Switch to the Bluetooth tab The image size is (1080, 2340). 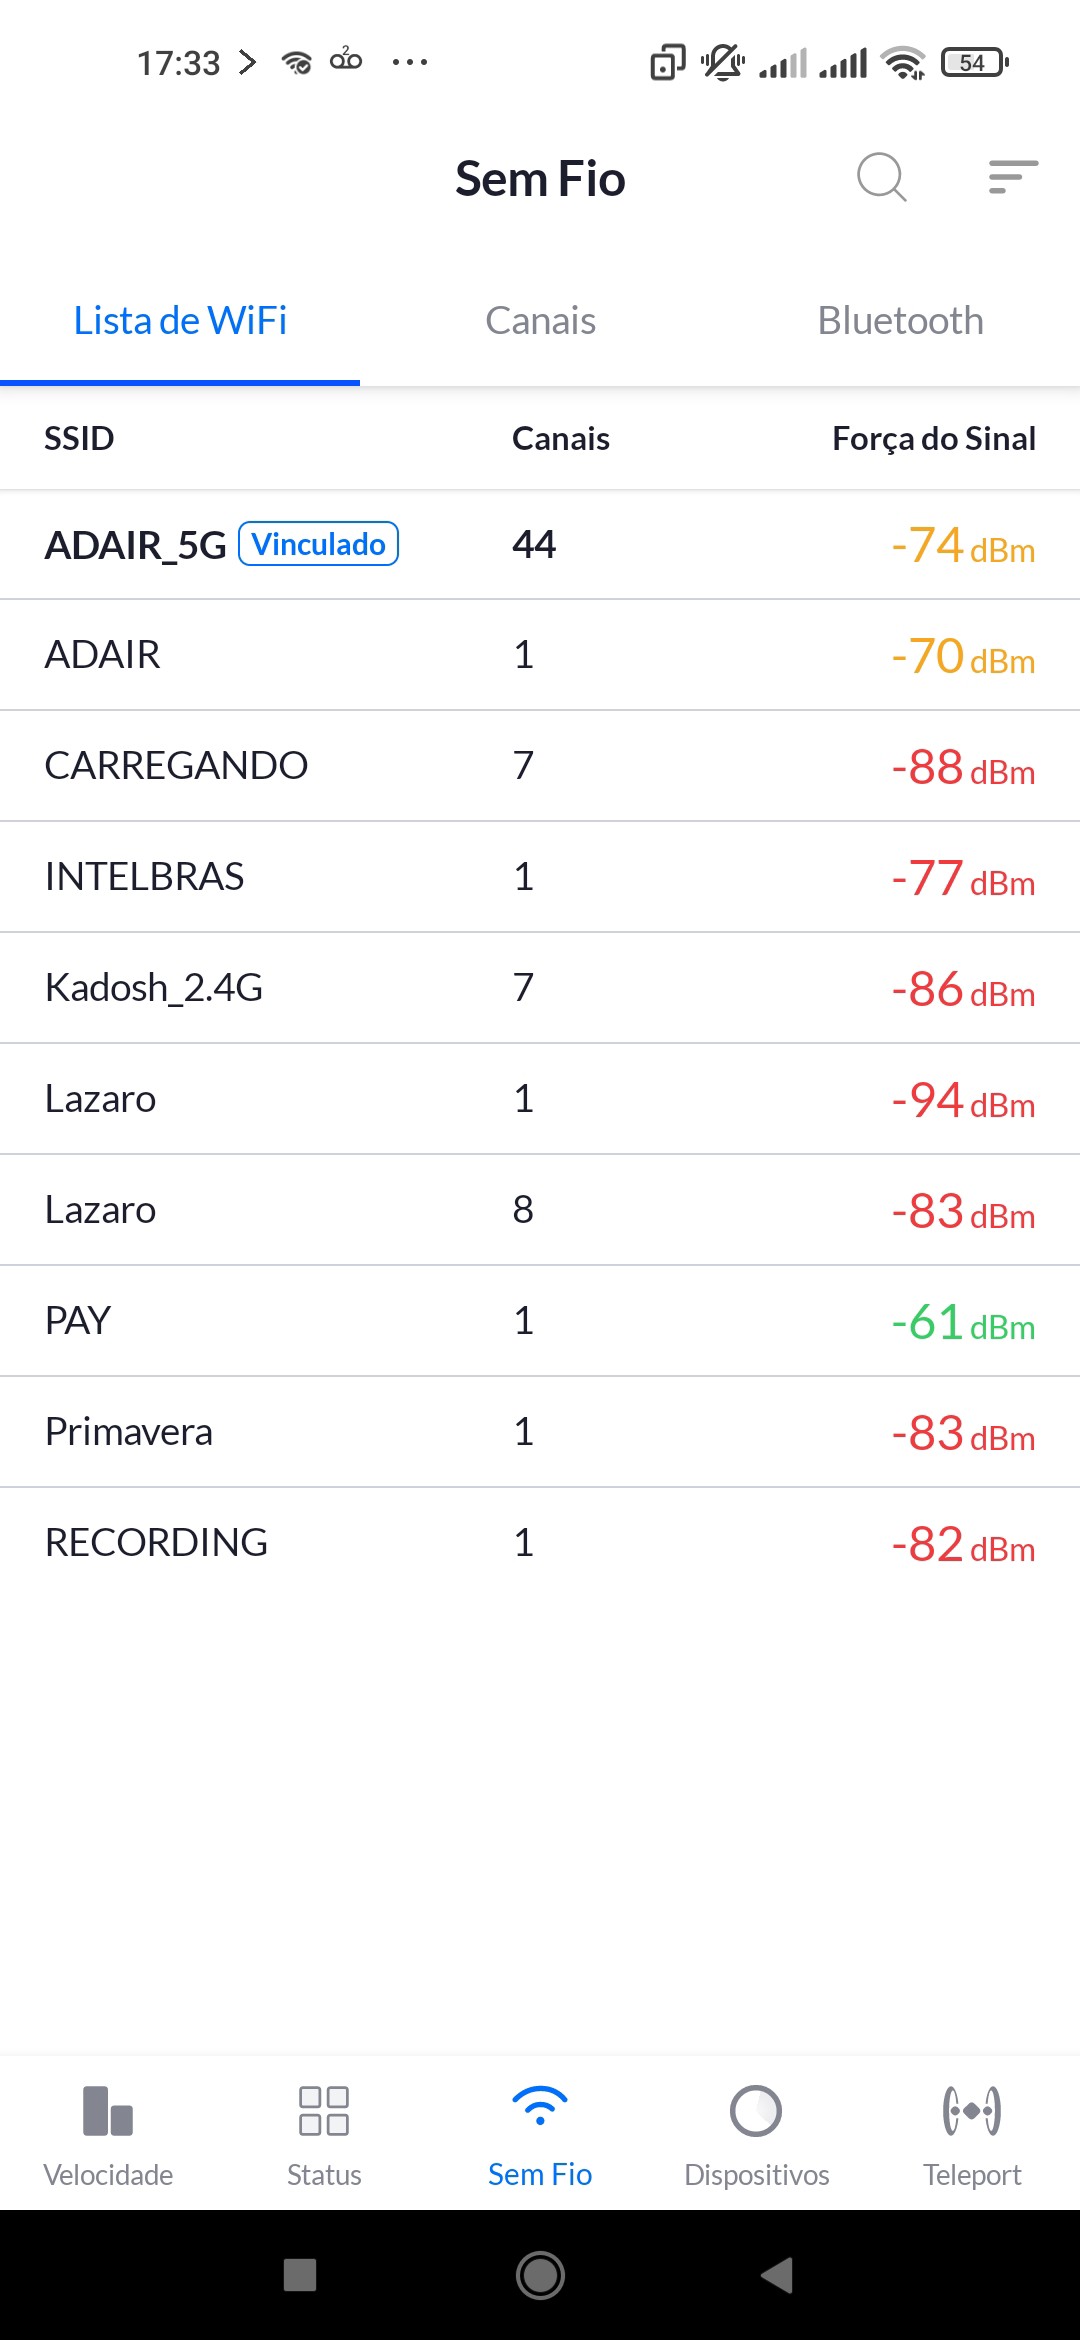(x=900, y=321)
